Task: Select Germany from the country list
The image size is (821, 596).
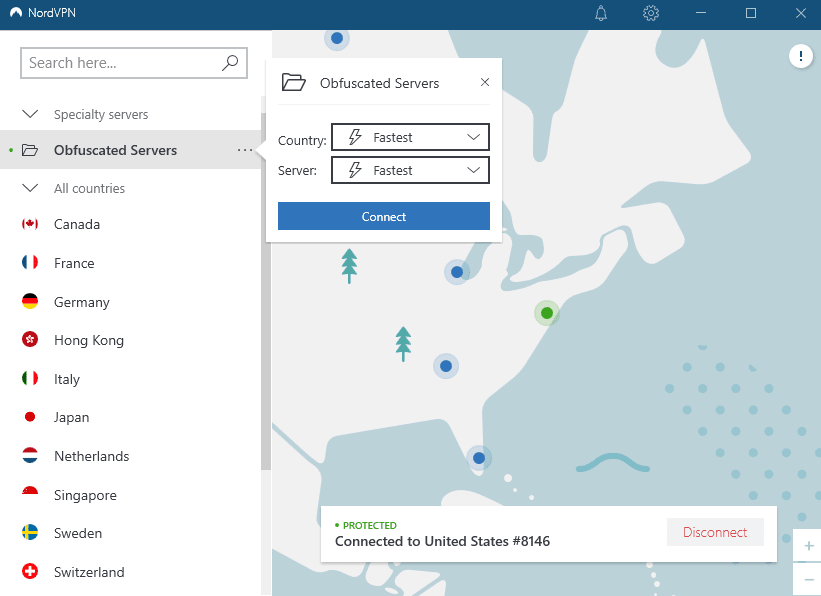Action: tap(130, 302)
